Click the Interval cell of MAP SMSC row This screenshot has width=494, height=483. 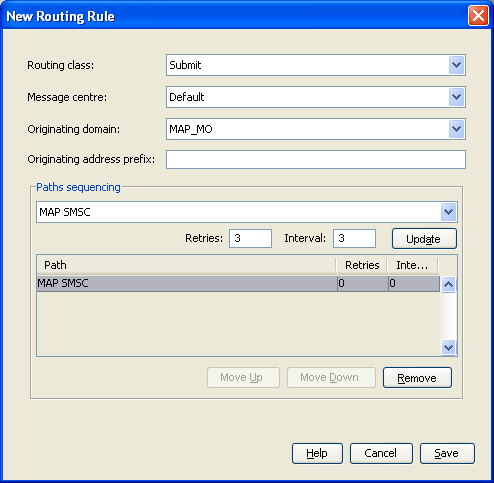414,283
